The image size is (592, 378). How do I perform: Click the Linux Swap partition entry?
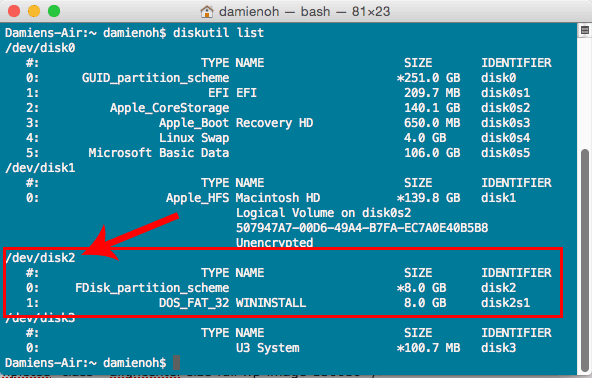(194, 138)
